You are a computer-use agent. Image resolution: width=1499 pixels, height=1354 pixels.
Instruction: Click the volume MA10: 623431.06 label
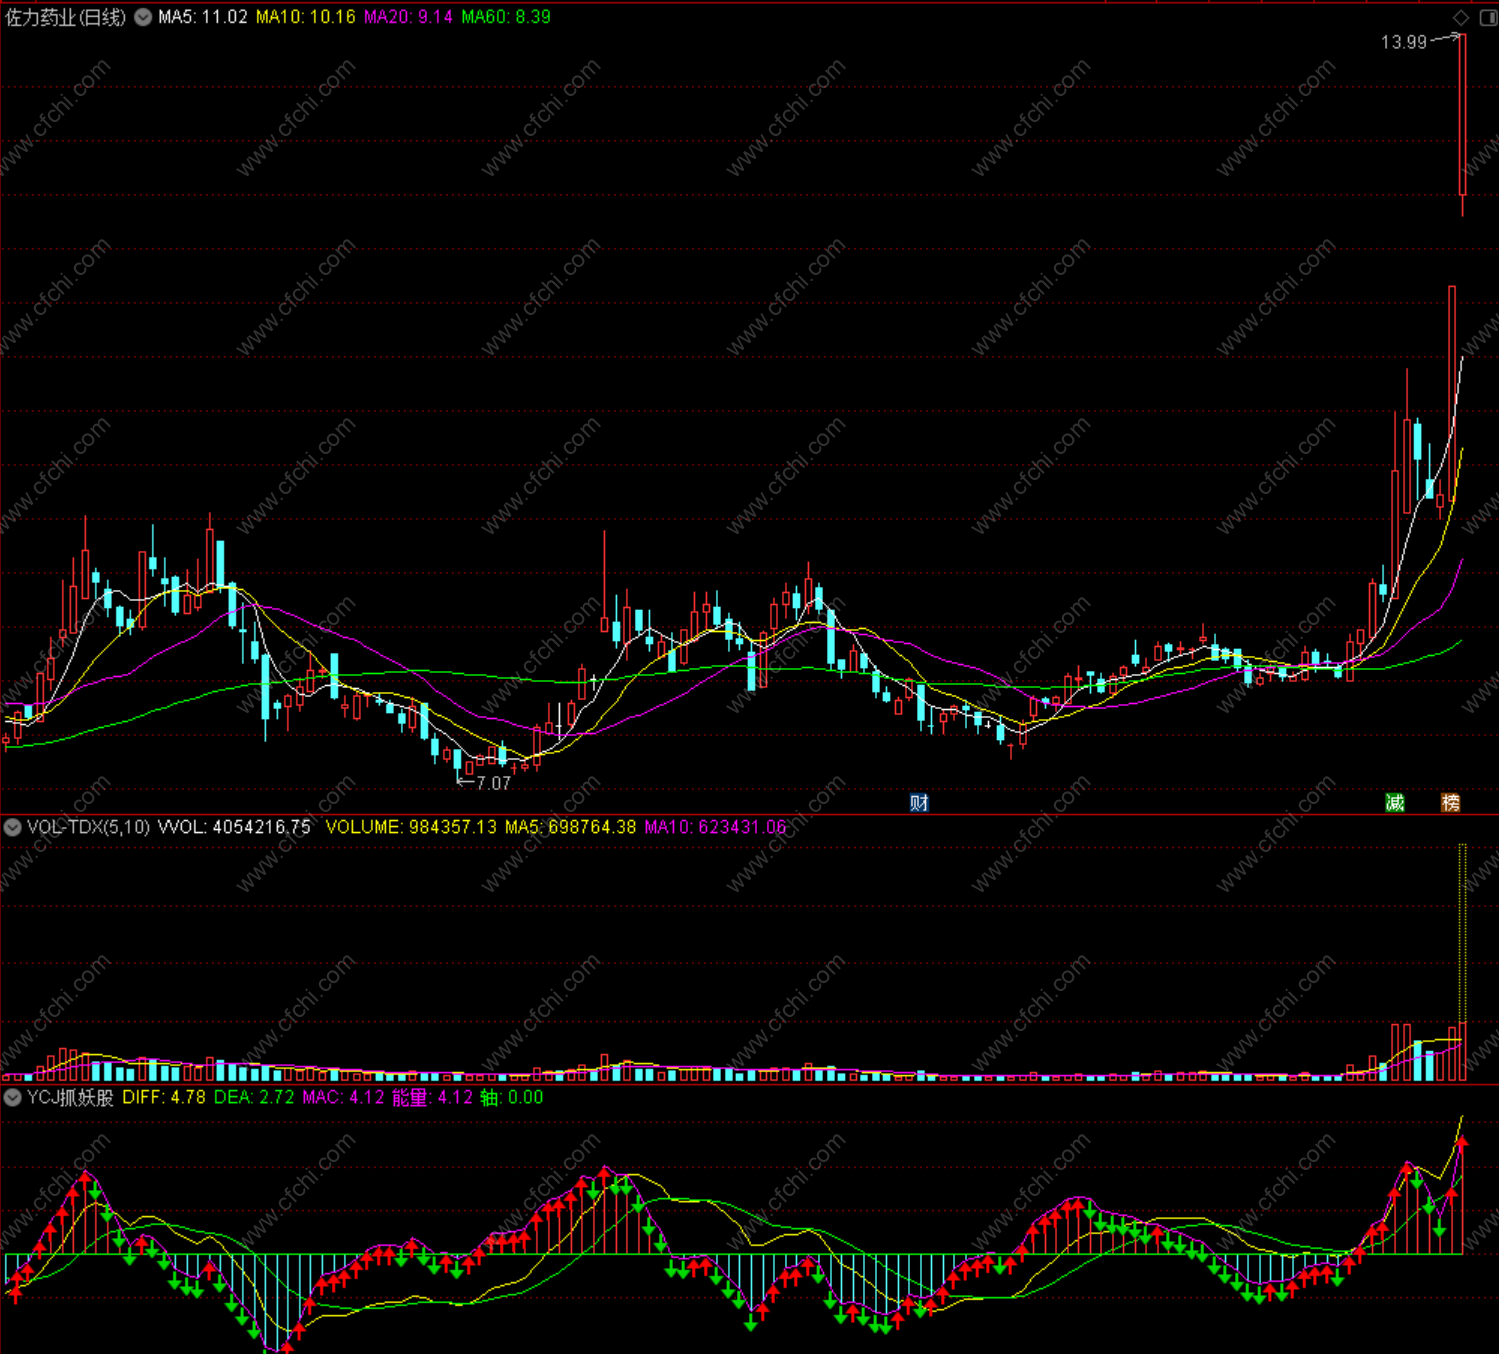[715, 827]
